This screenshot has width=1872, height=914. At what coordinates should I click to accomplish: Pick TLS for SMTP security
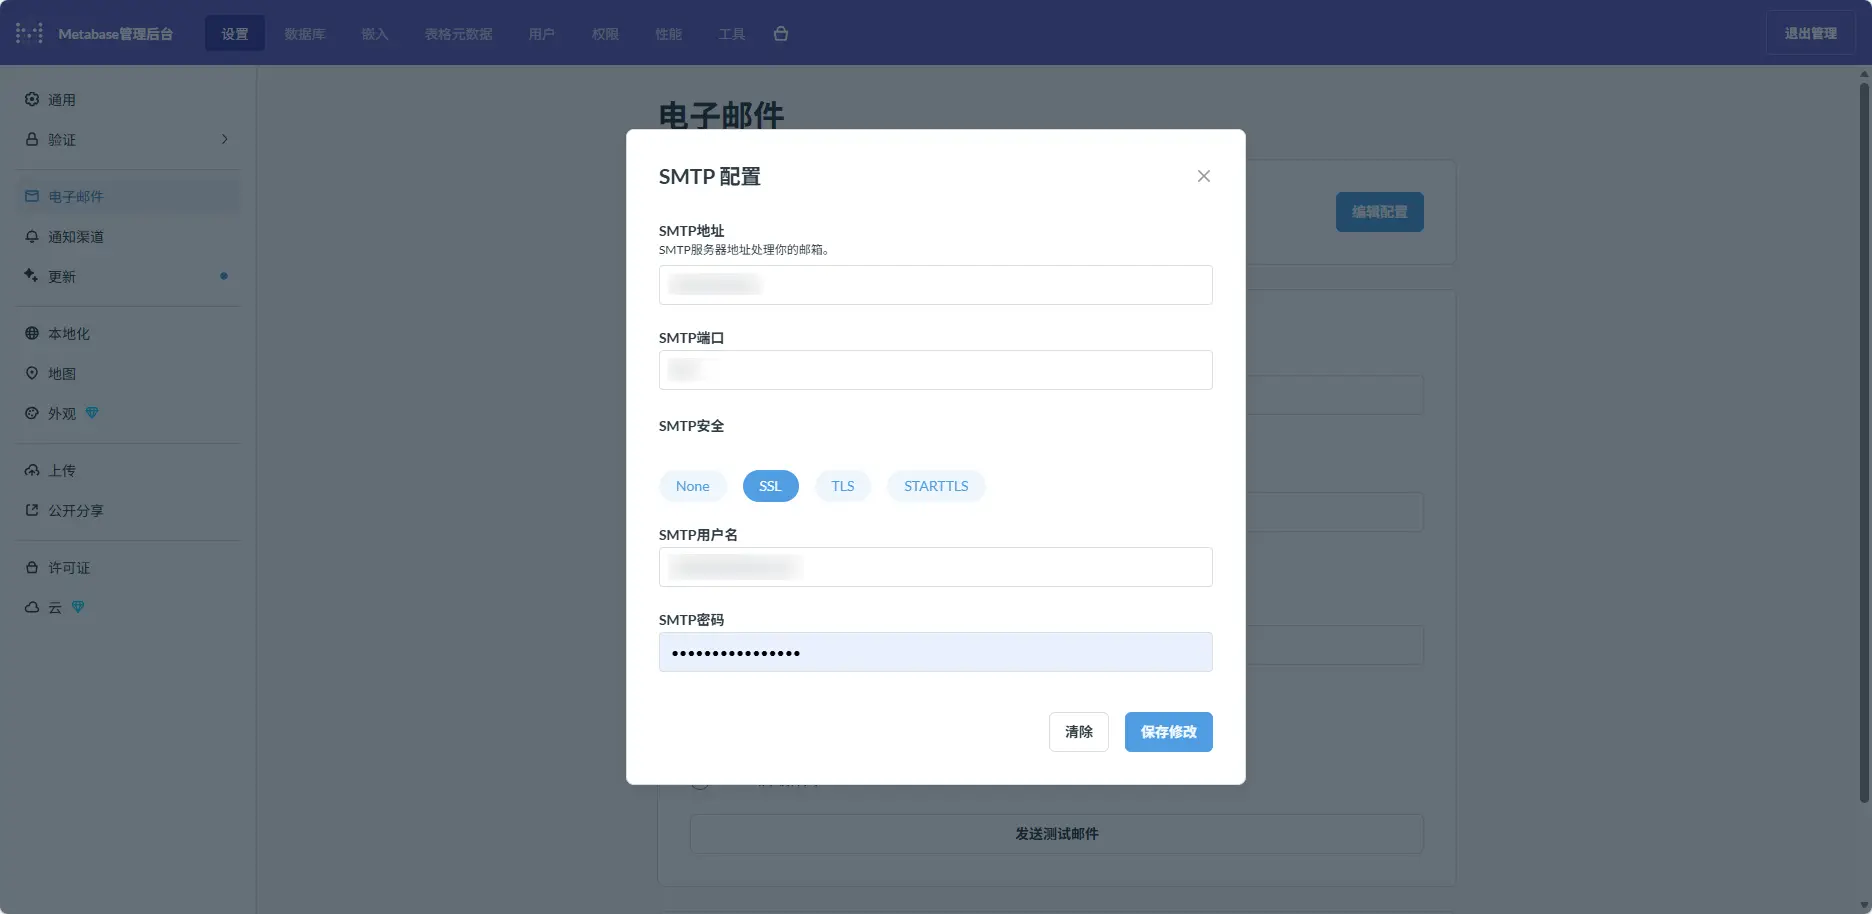coord(842,486)
